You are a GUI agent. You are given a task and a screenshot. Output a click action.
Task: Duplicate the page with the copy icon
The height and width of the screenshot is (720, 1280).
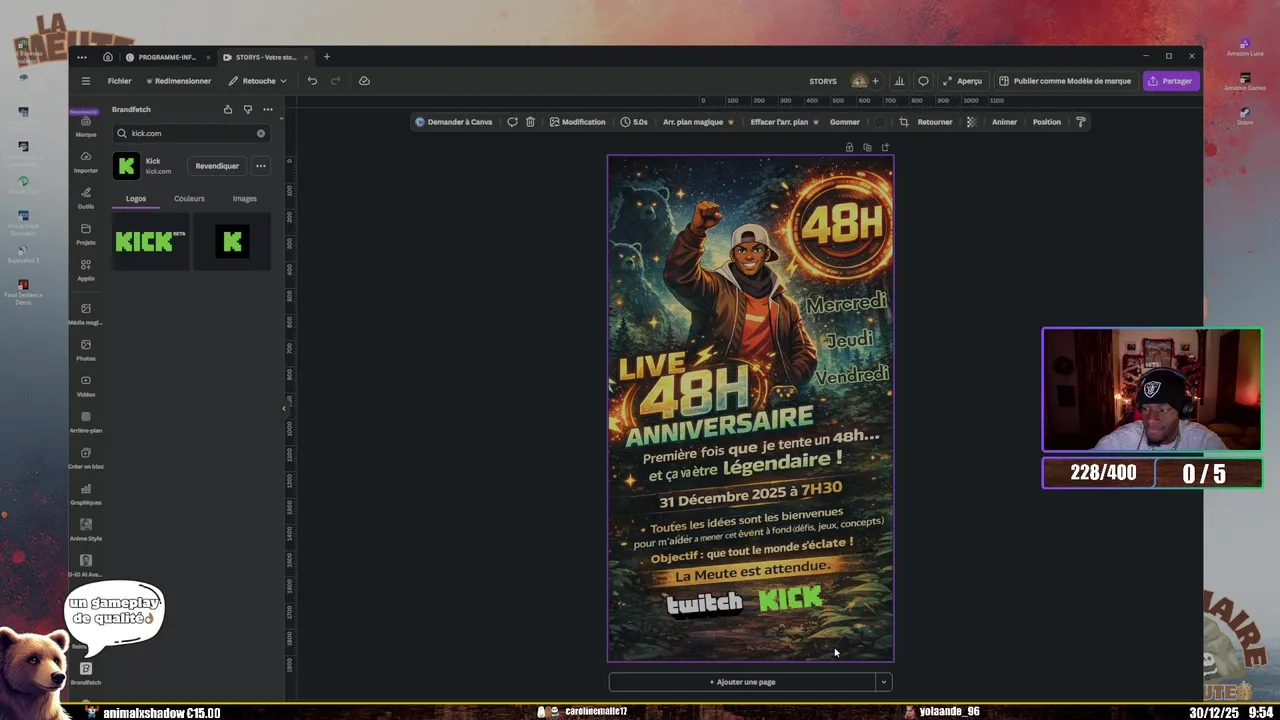pyautogui.click(x=867, y=147)
